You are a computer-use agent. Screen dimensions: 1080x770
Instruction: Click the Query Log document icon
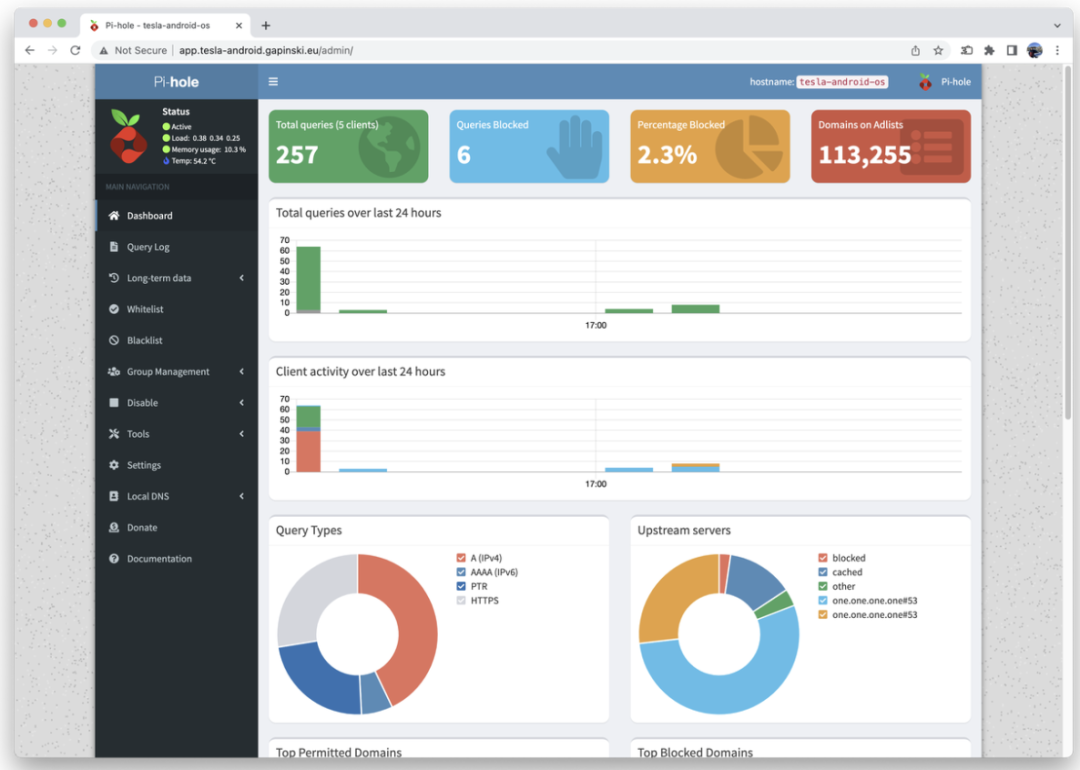[114, 247]
